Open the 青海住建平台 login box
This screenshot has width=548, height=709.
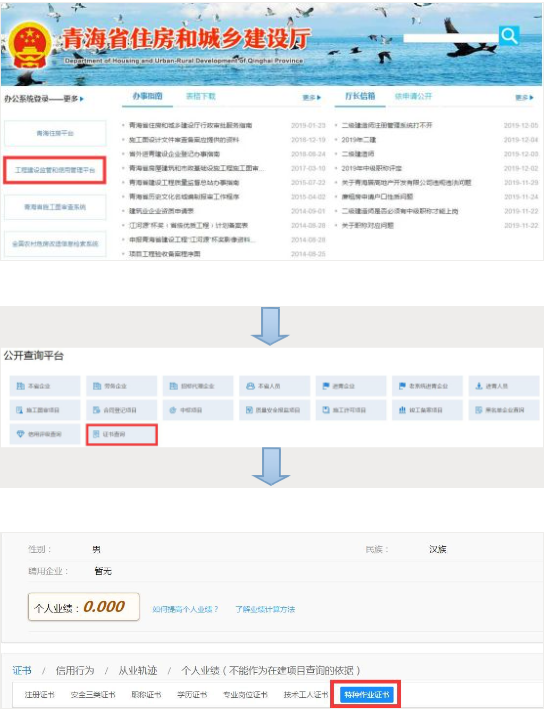click(x=55, y=133)
